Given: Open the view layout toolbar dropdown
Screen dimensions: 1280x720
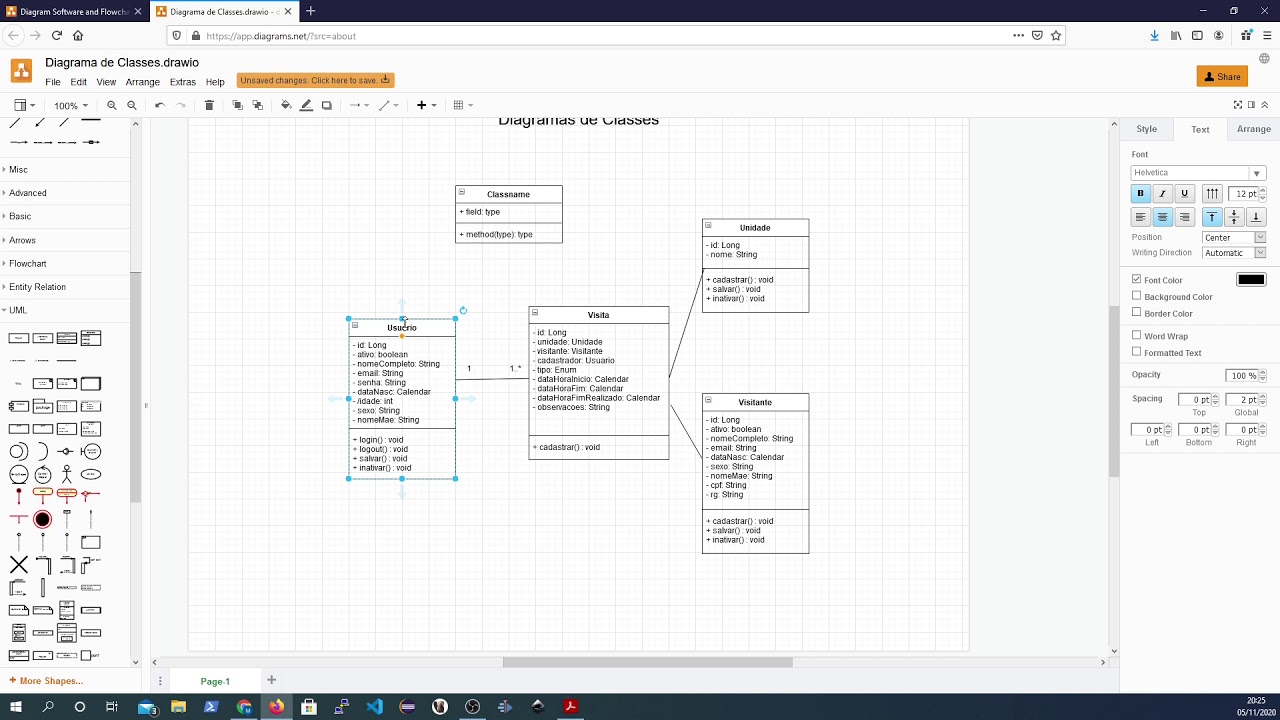Looking at the screenshot, I should tap(24, 105).
